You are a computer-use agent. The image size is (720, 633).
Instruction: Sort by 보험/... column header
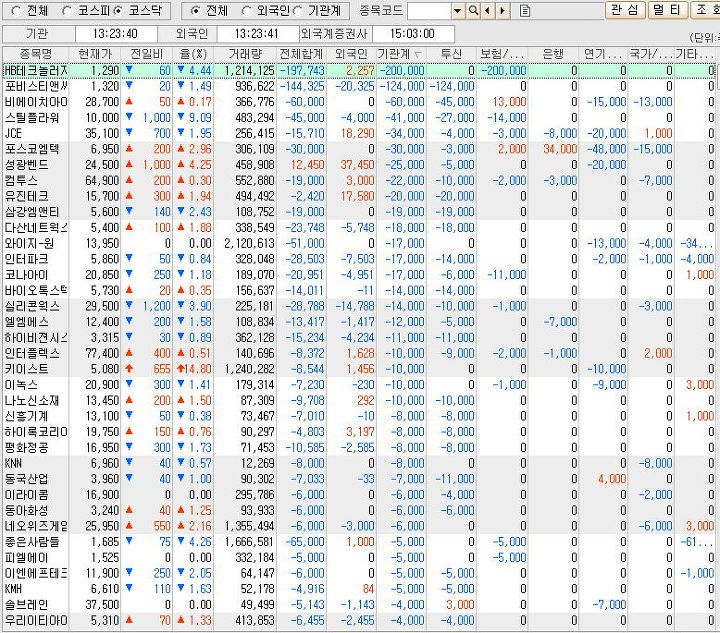point(502,54)
